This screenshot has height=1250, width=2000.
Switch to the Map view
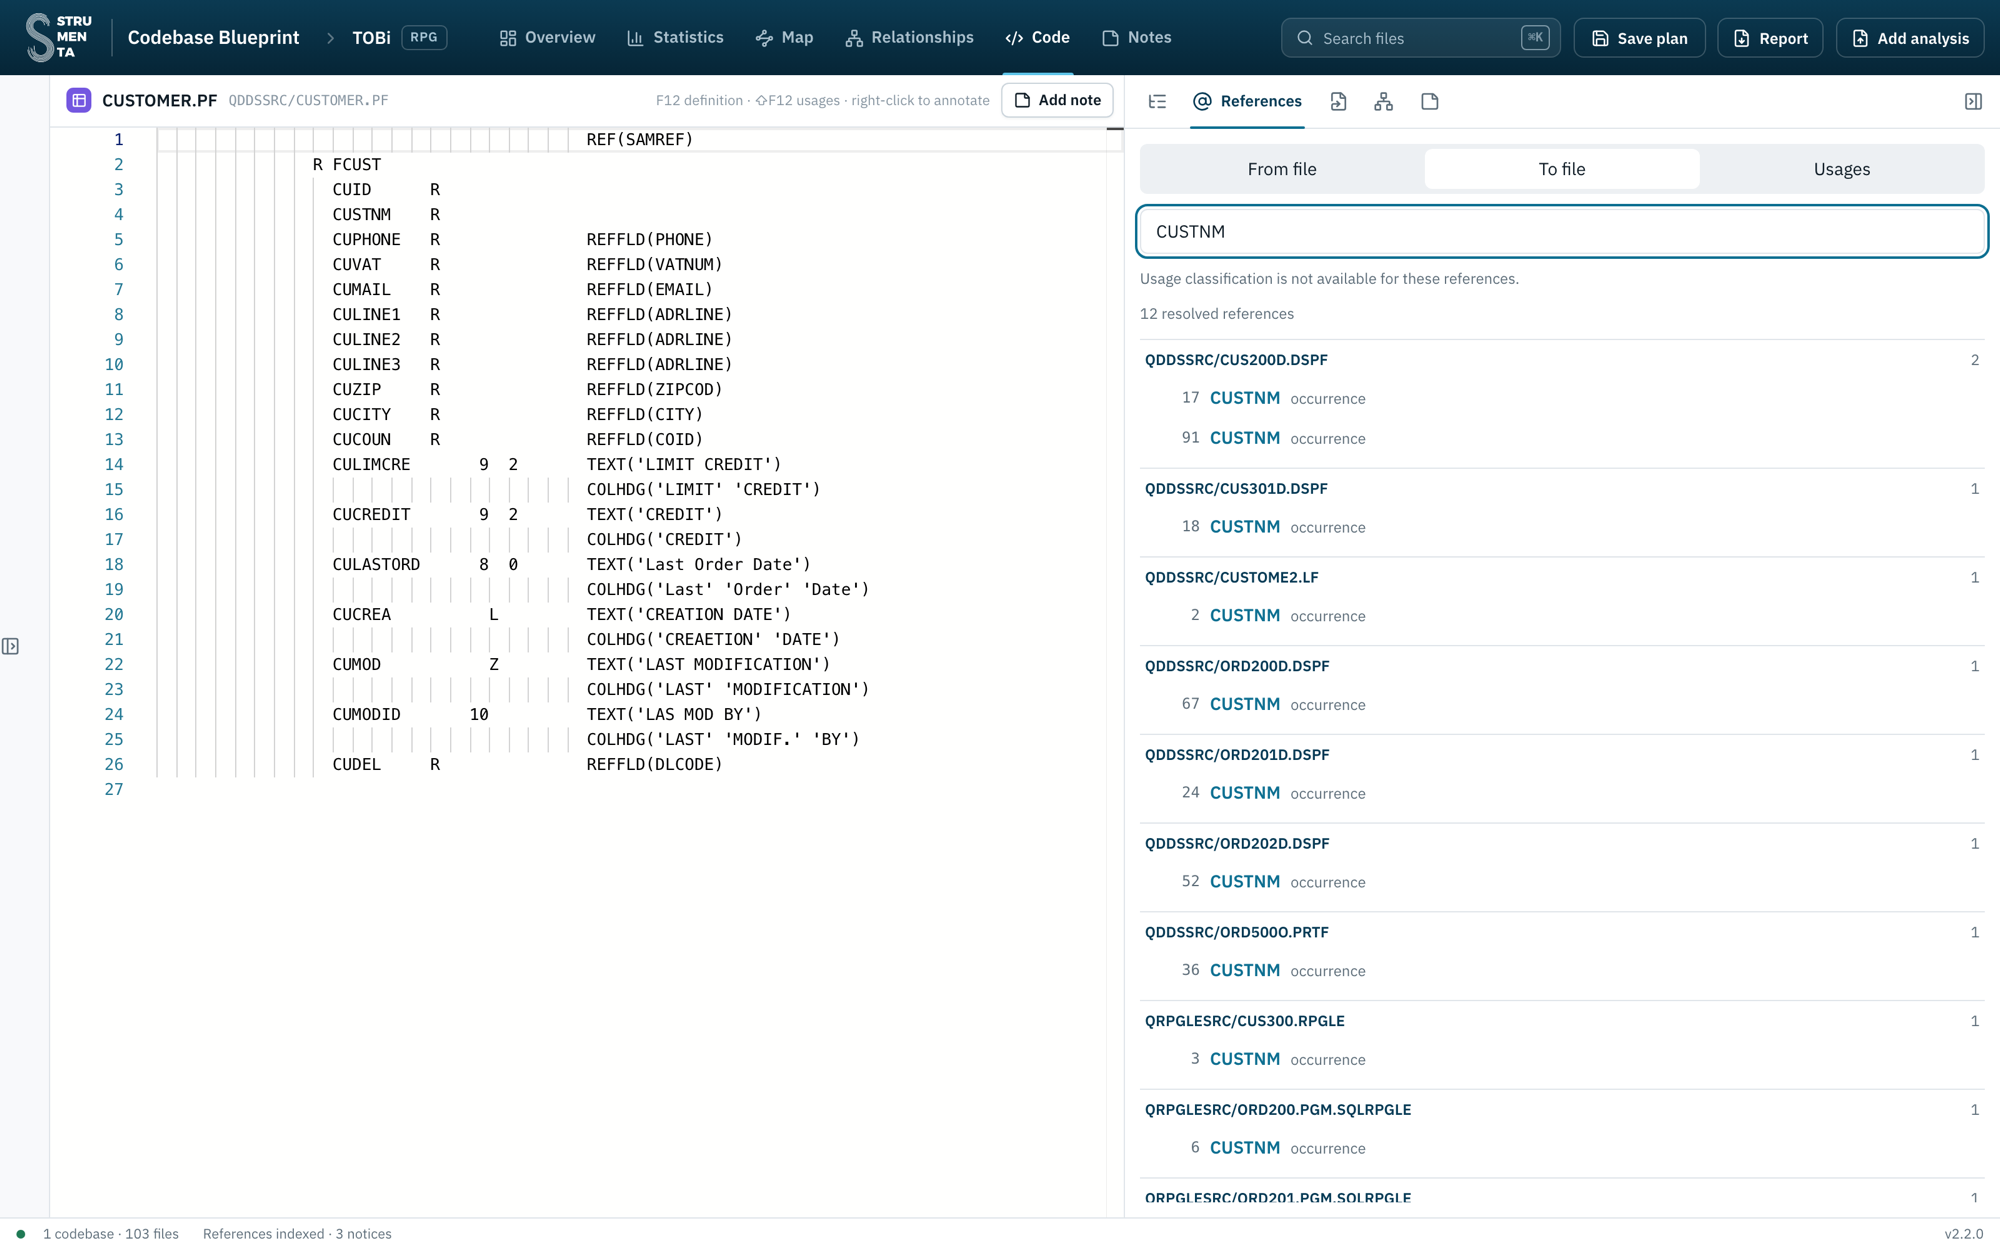784,37
